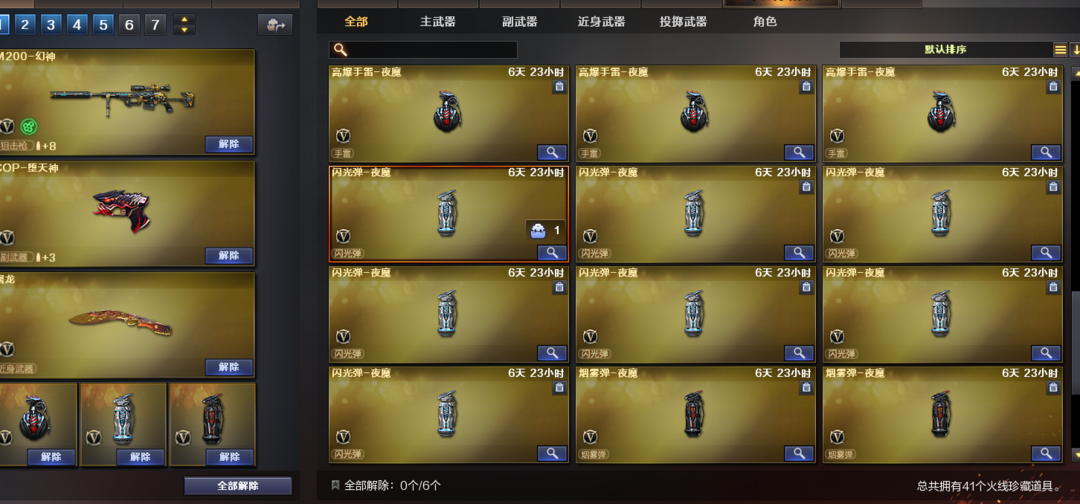Open the 默认排序 sort dropdown
1080x504 pixels.
(x=945, y=50)
